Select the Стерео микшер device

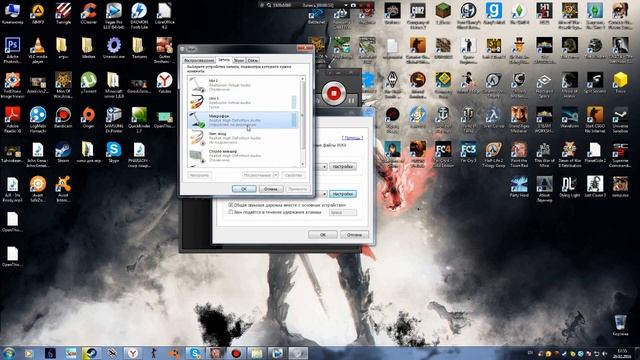point(243,156)
